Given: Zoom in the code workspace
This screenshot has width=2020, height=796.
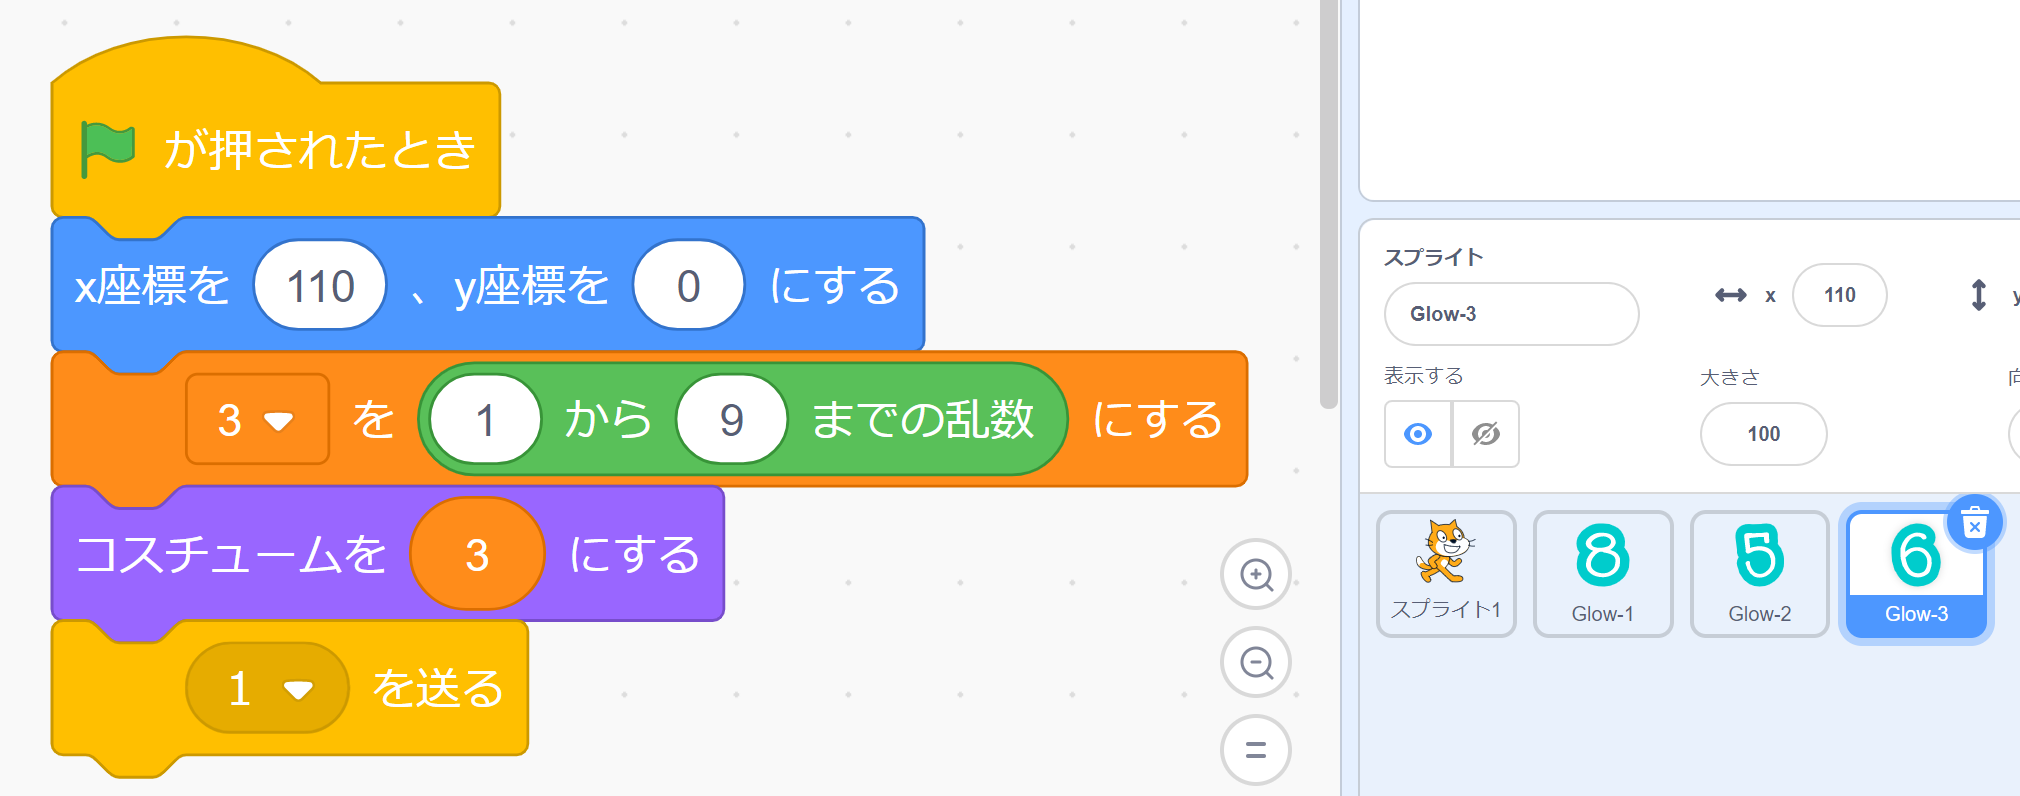Looking at the screenshot, I should pyautogui.click(x=1256, y=574).
